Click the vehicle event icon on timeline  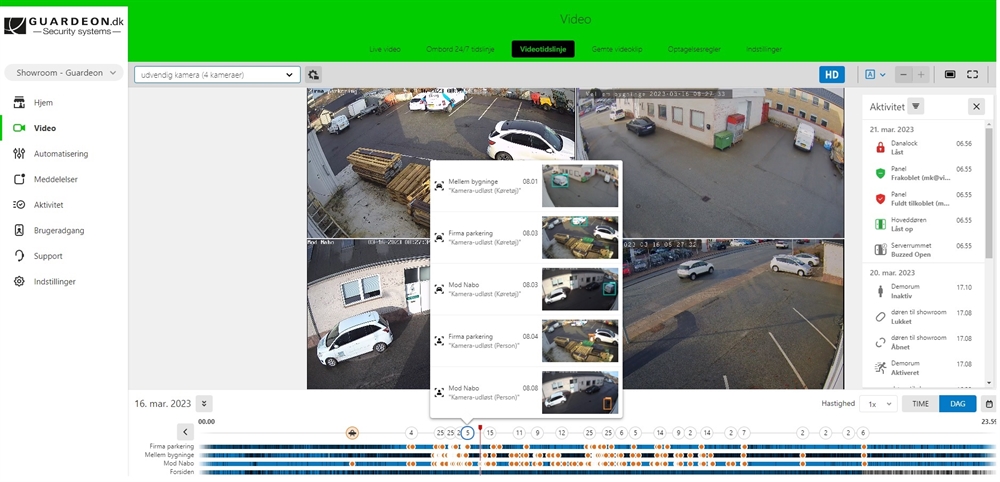(x=352, y=433)
